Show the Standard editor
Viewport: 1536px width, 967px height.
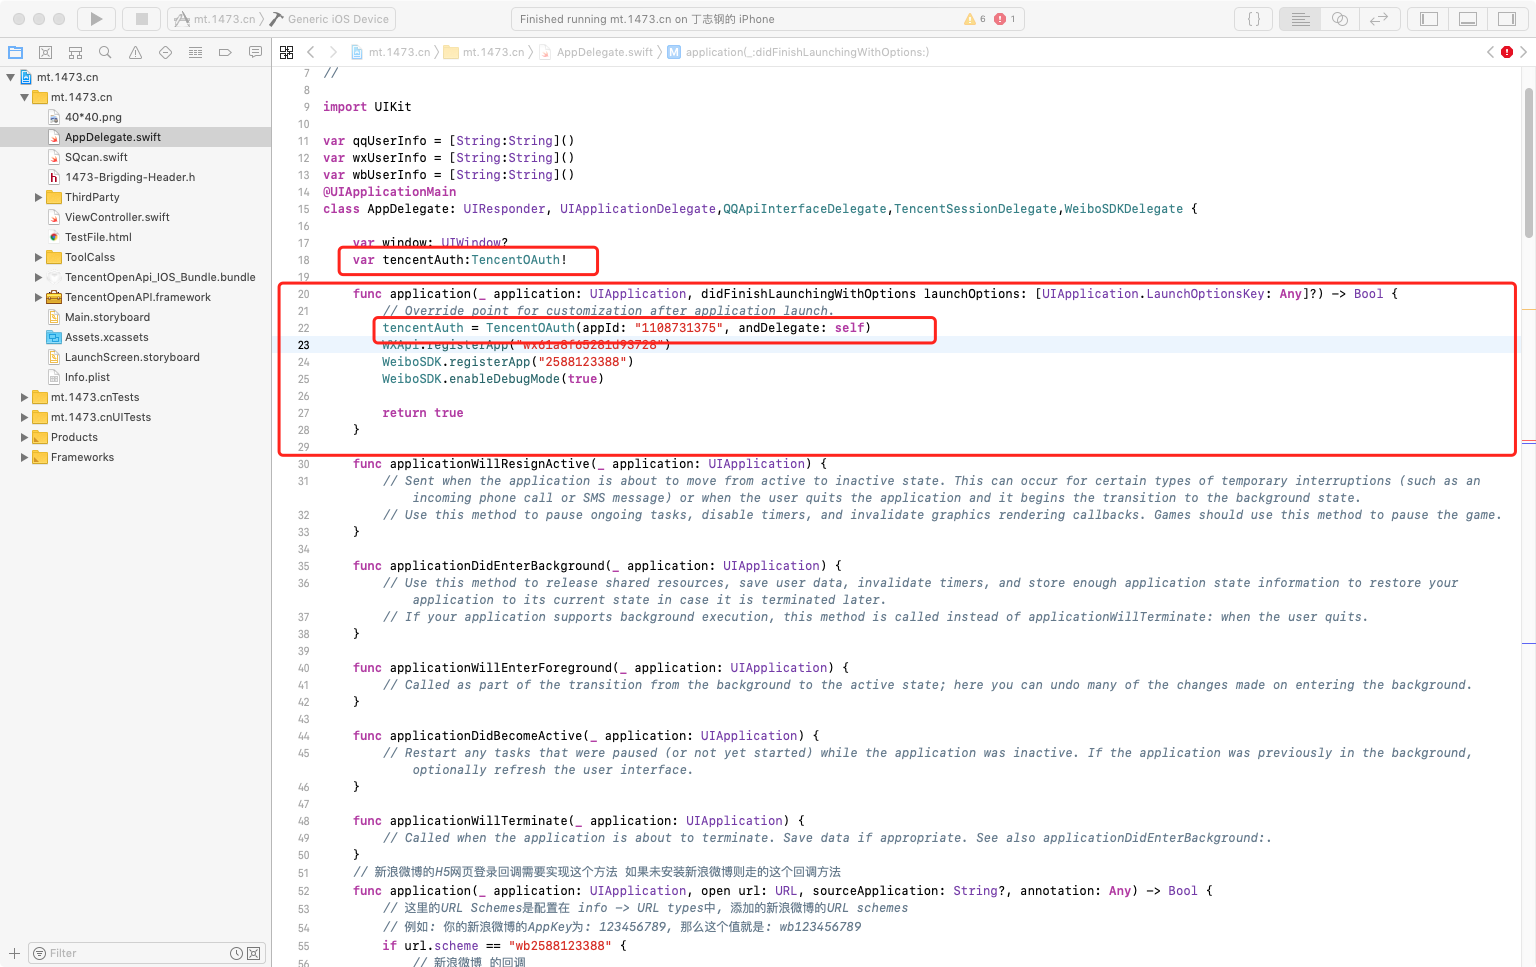[1300, 19]
